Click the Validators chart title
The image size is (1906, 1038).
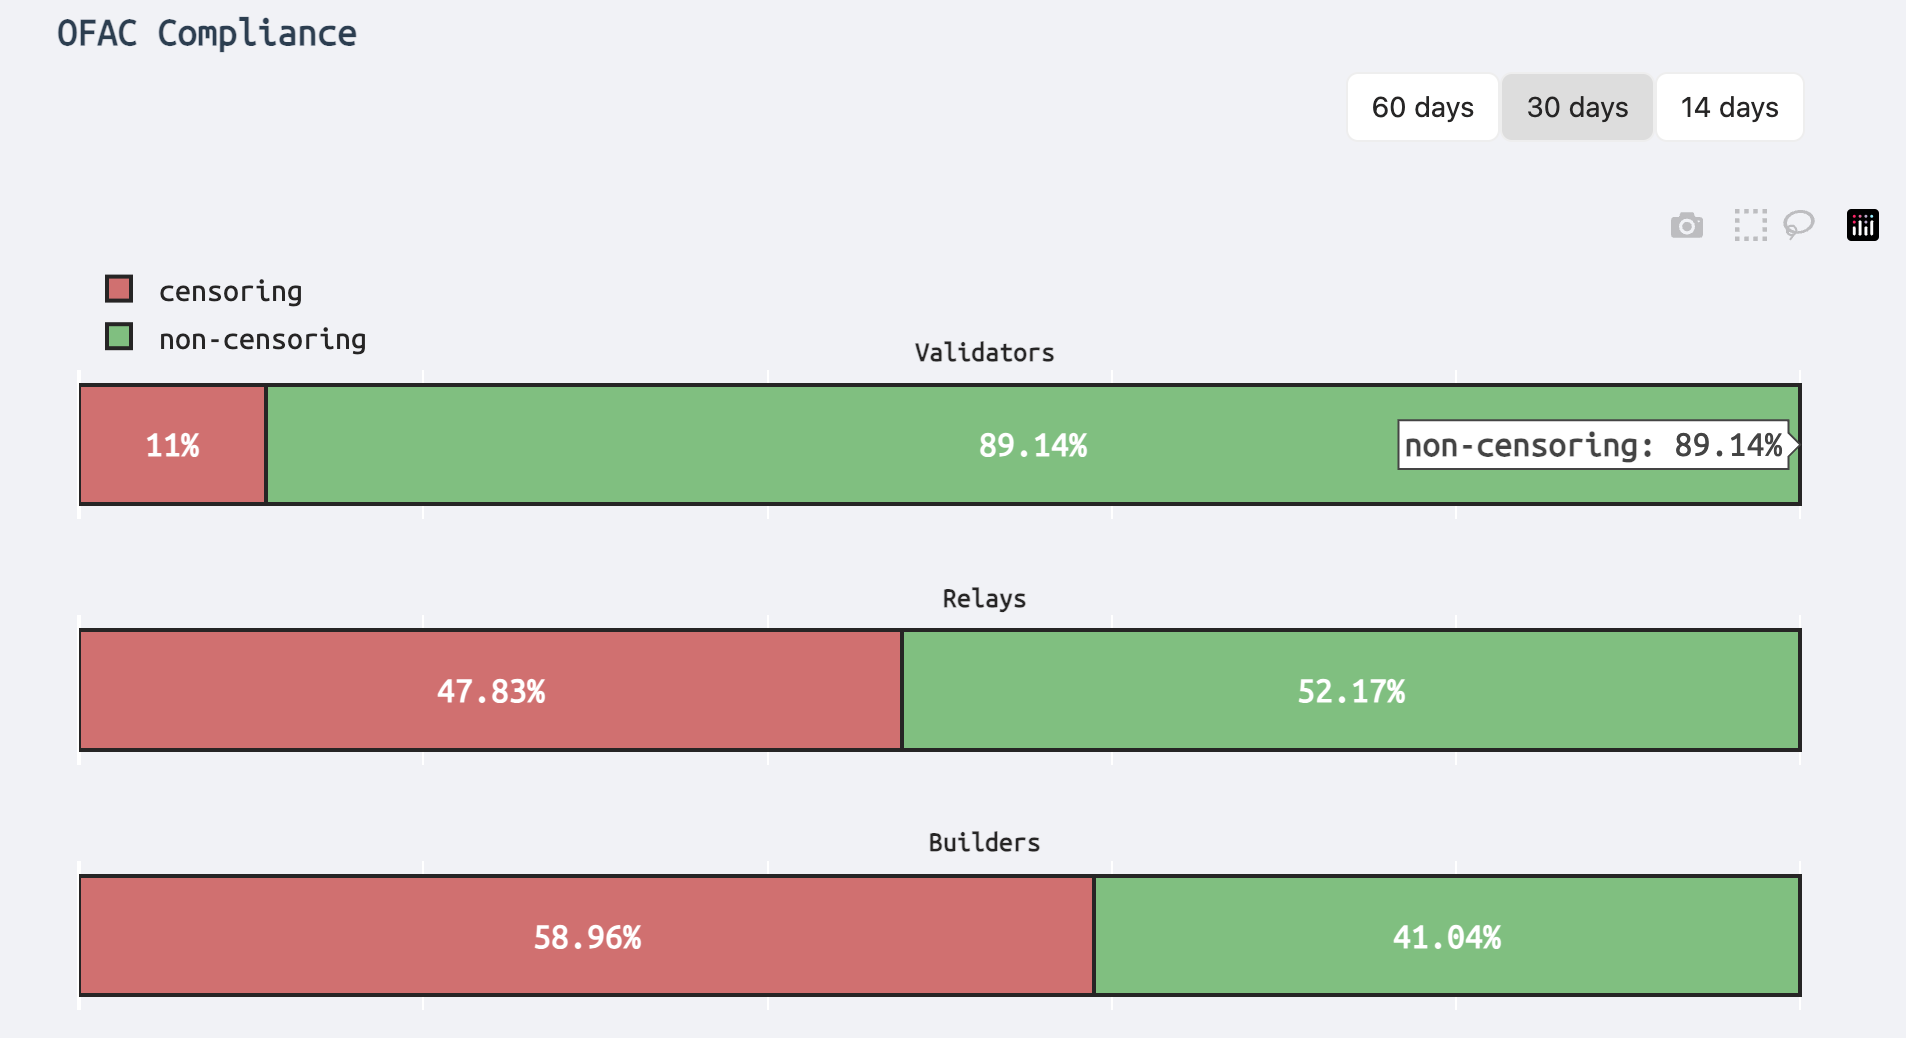click(984, 353)
